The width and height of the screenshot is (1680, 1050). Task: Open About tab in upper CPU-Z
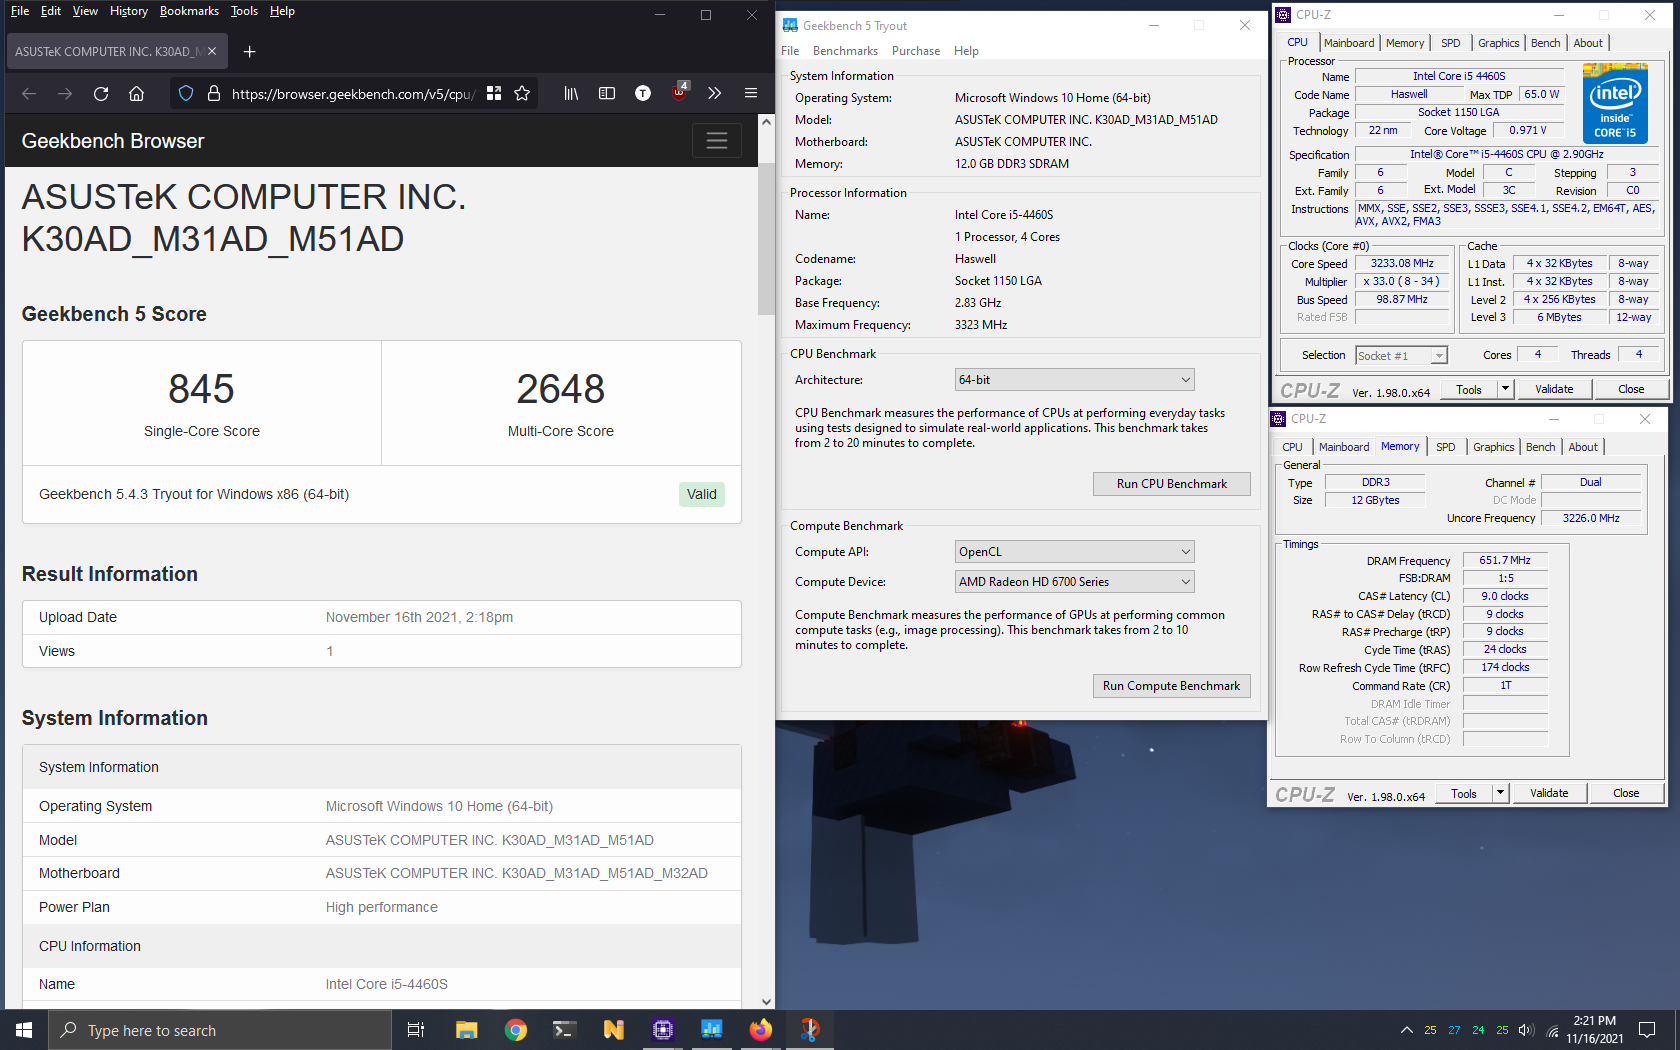[1588, 43]
